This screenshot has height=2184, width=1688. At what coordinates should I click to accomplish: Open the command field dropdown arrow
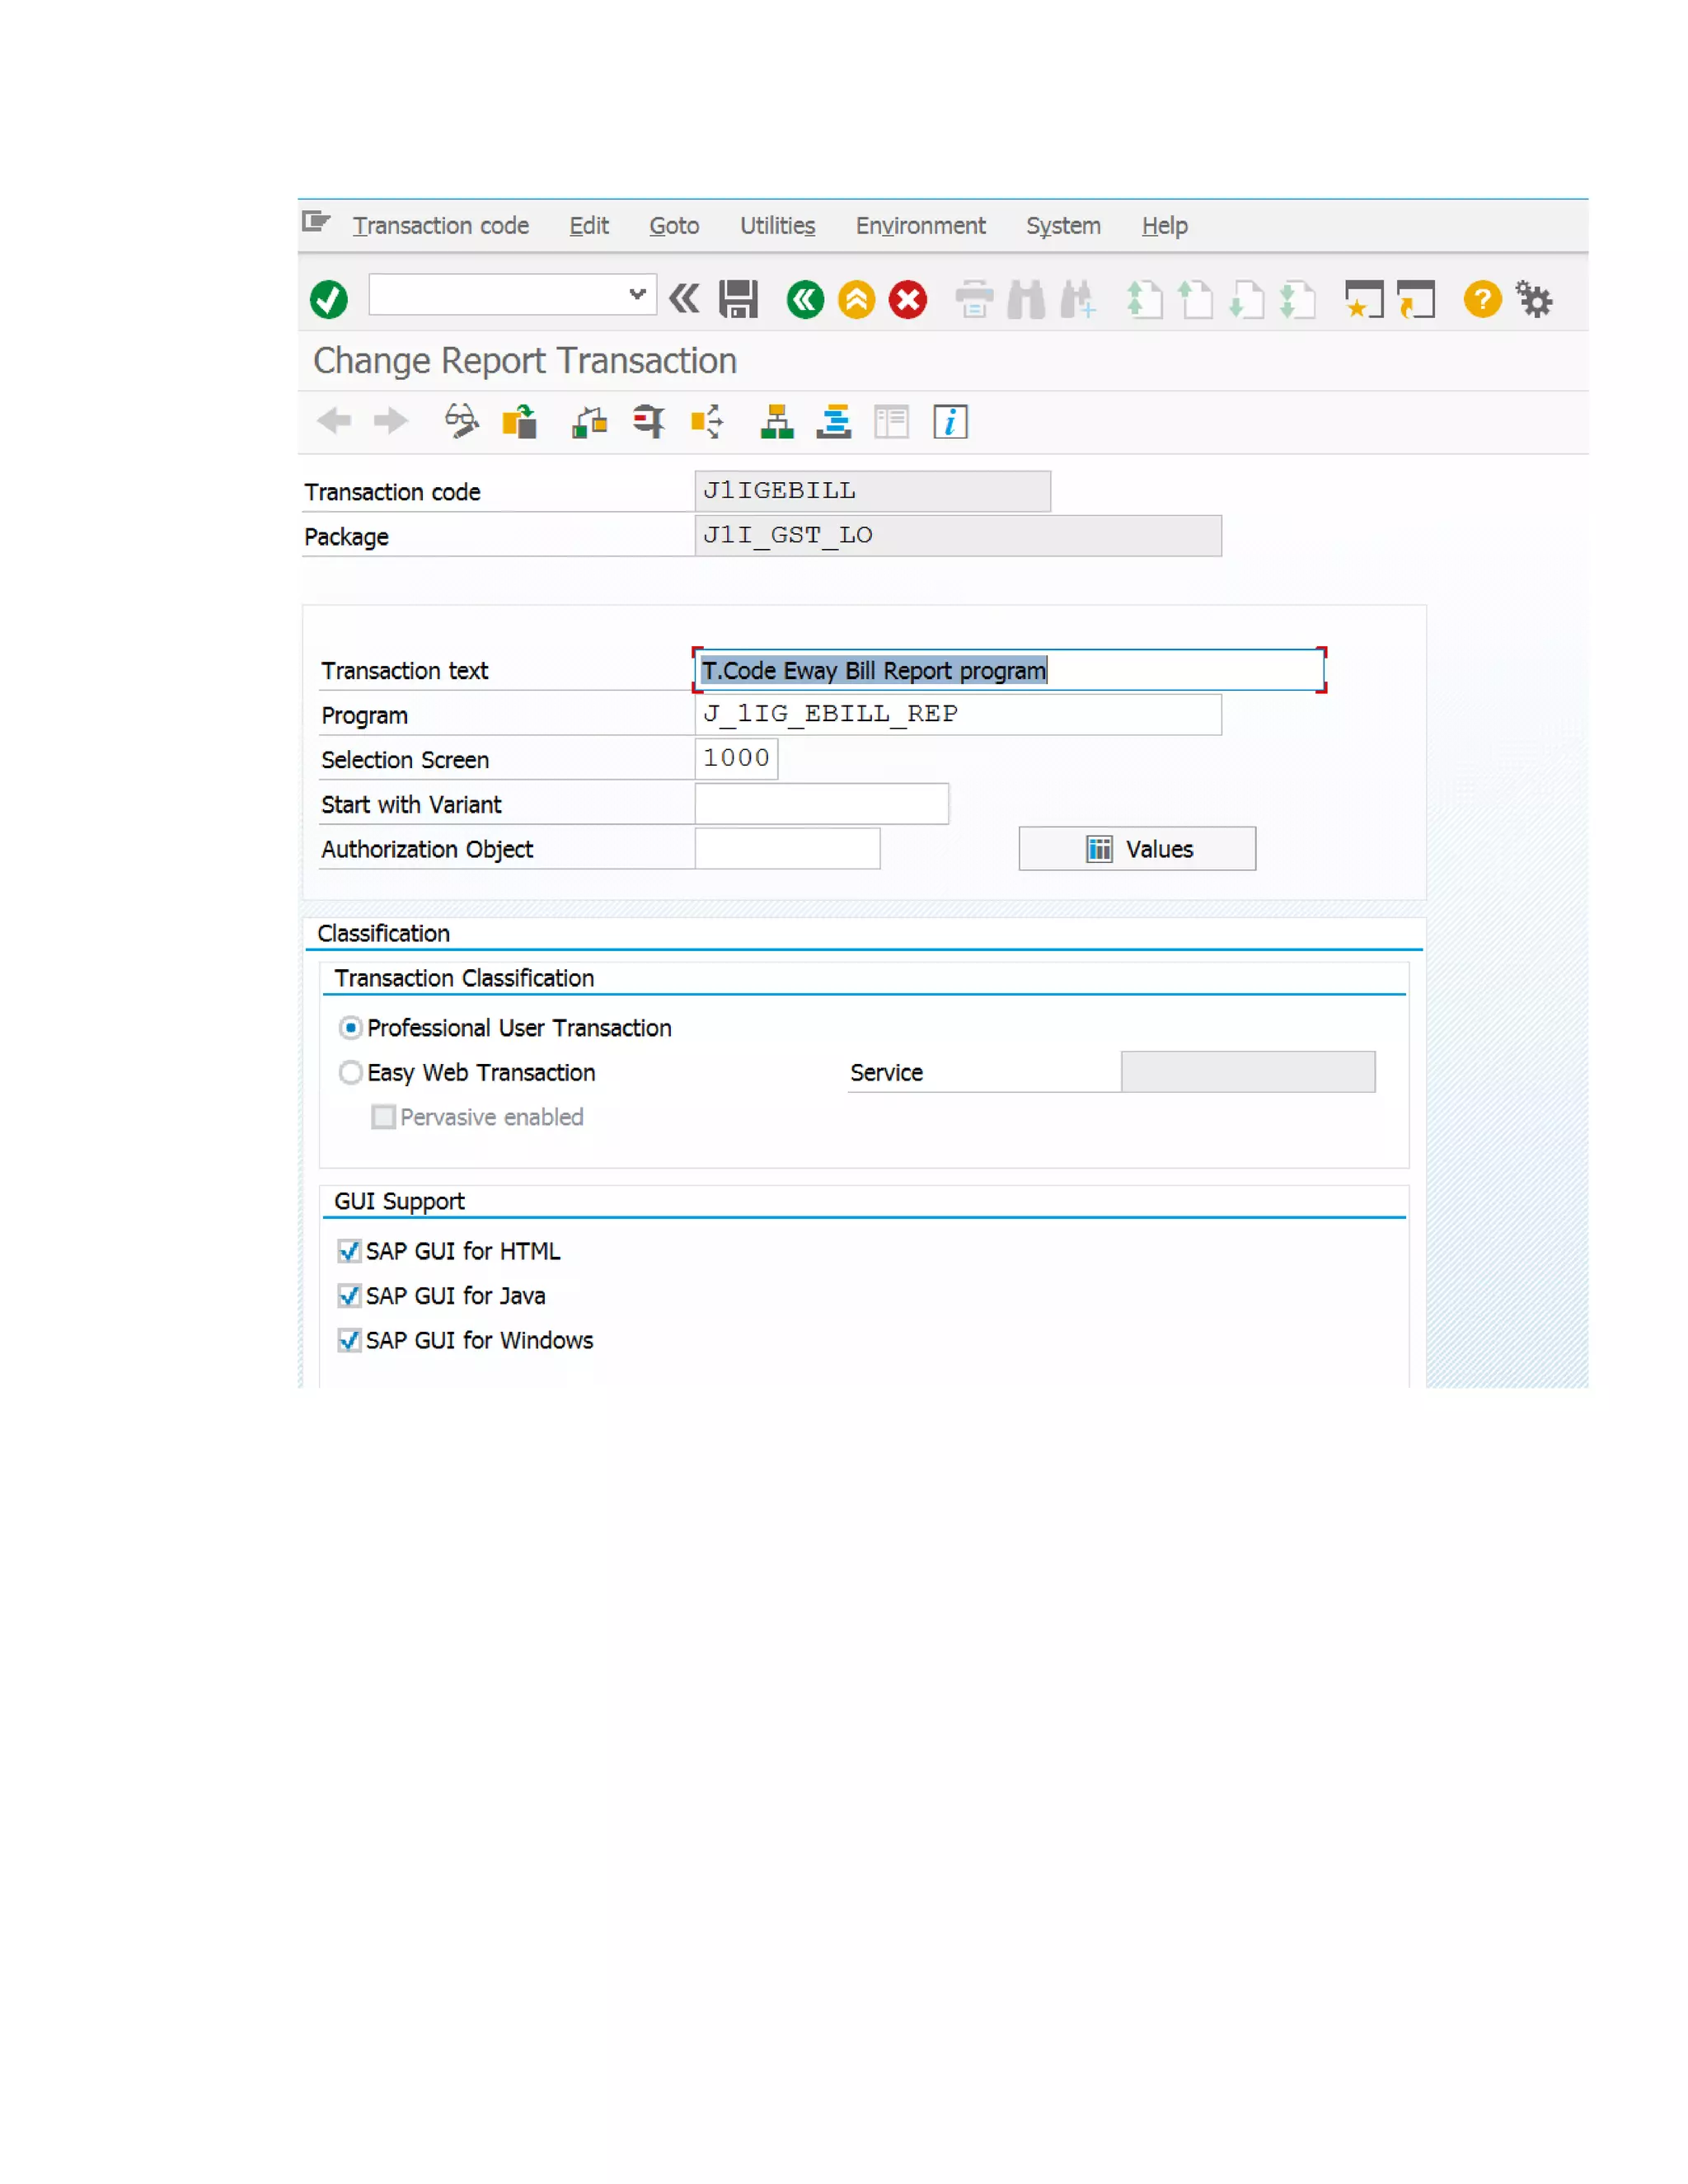click(x=637, y=294)
